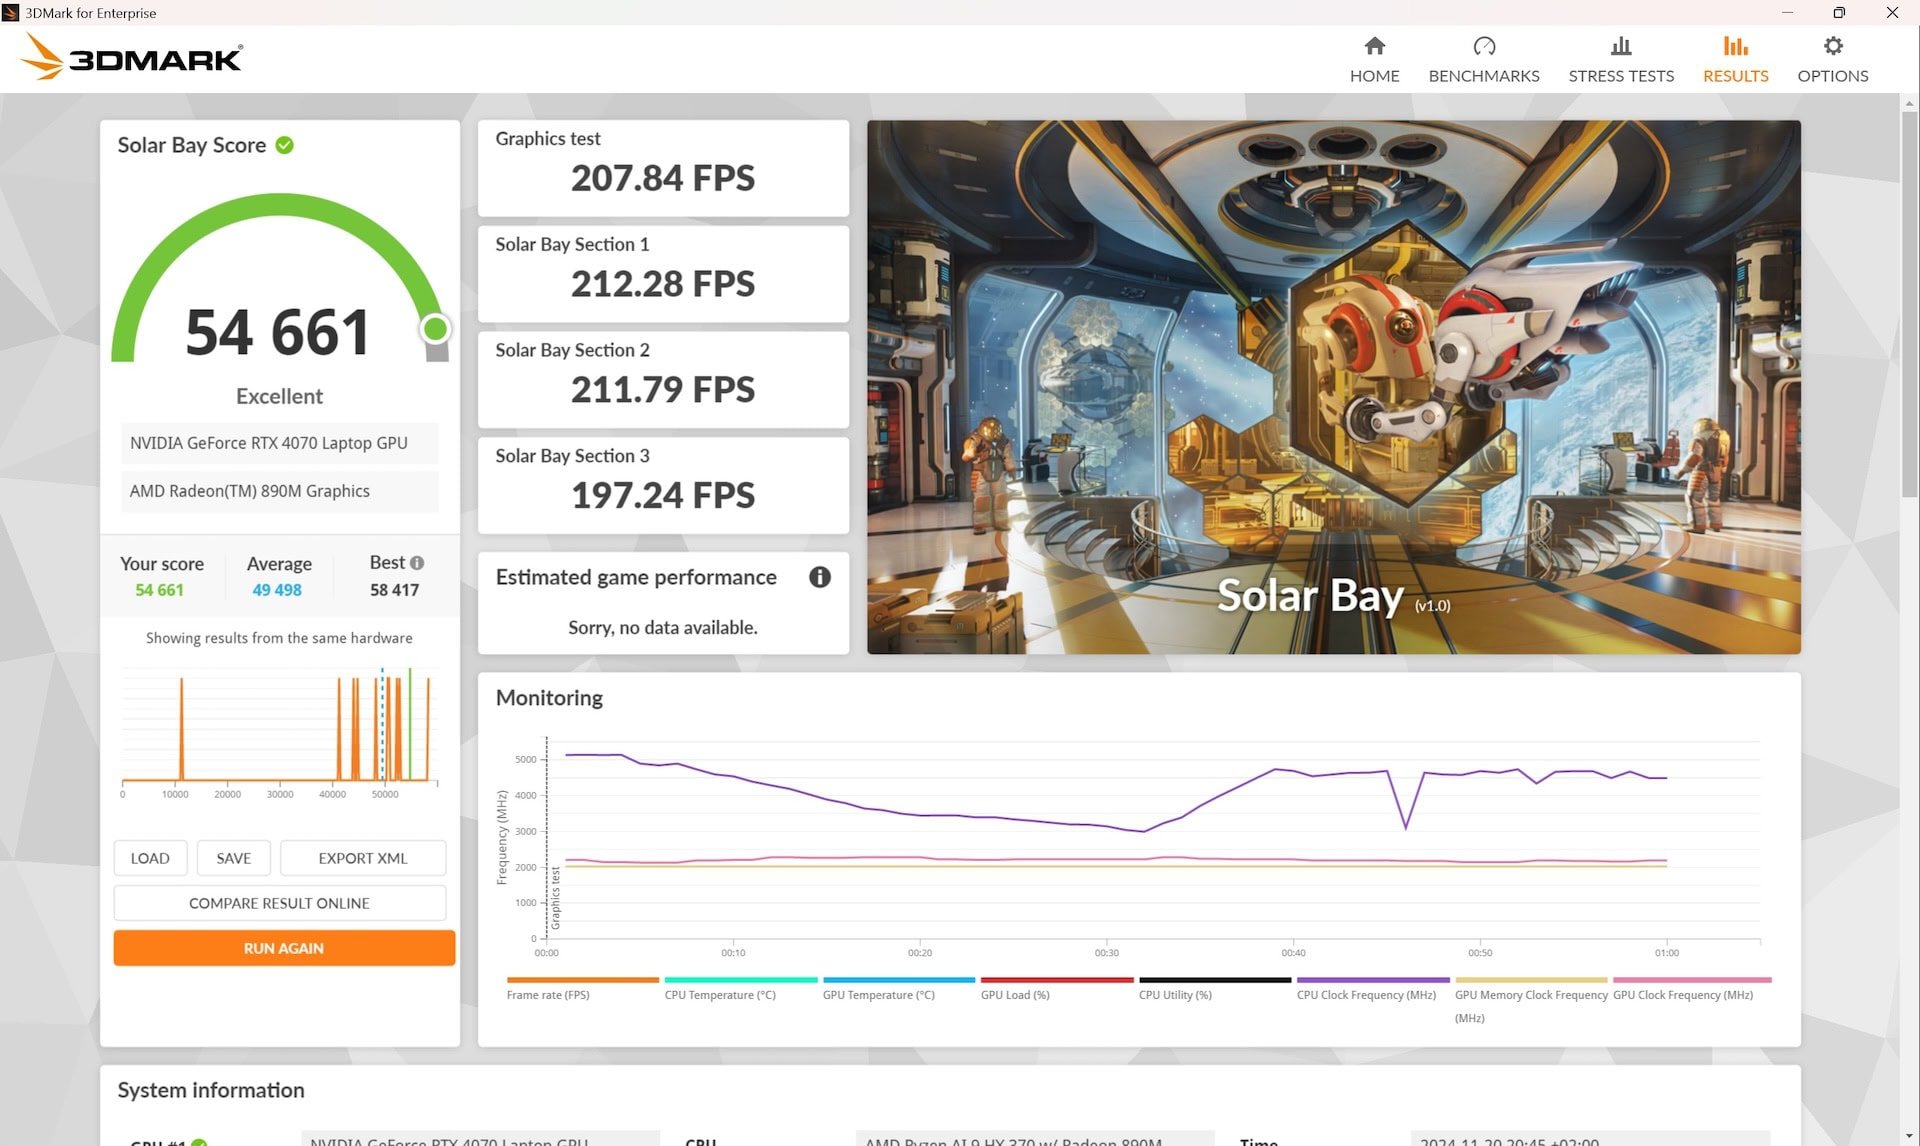Screen dimensions: 1920x1146
Task: Select the RESULTS tab
Action: (1735, 57)
